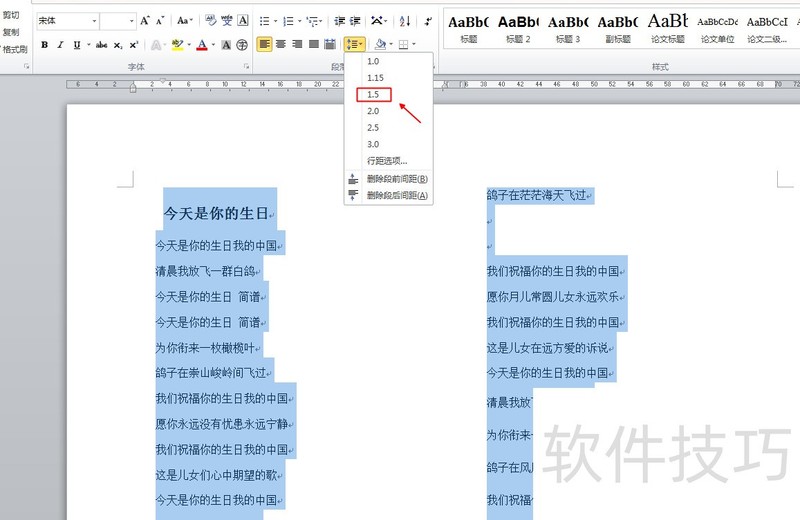This screenshot has width=800, height=520.
Task: Open font size dropdown
Action: (132, 21)
